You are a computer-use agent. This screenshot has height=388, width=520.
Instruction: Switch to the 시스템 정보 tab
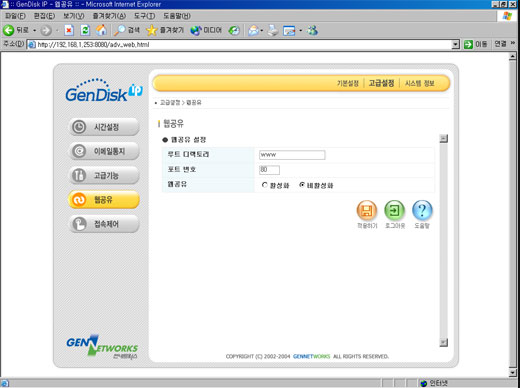[419, 83]
